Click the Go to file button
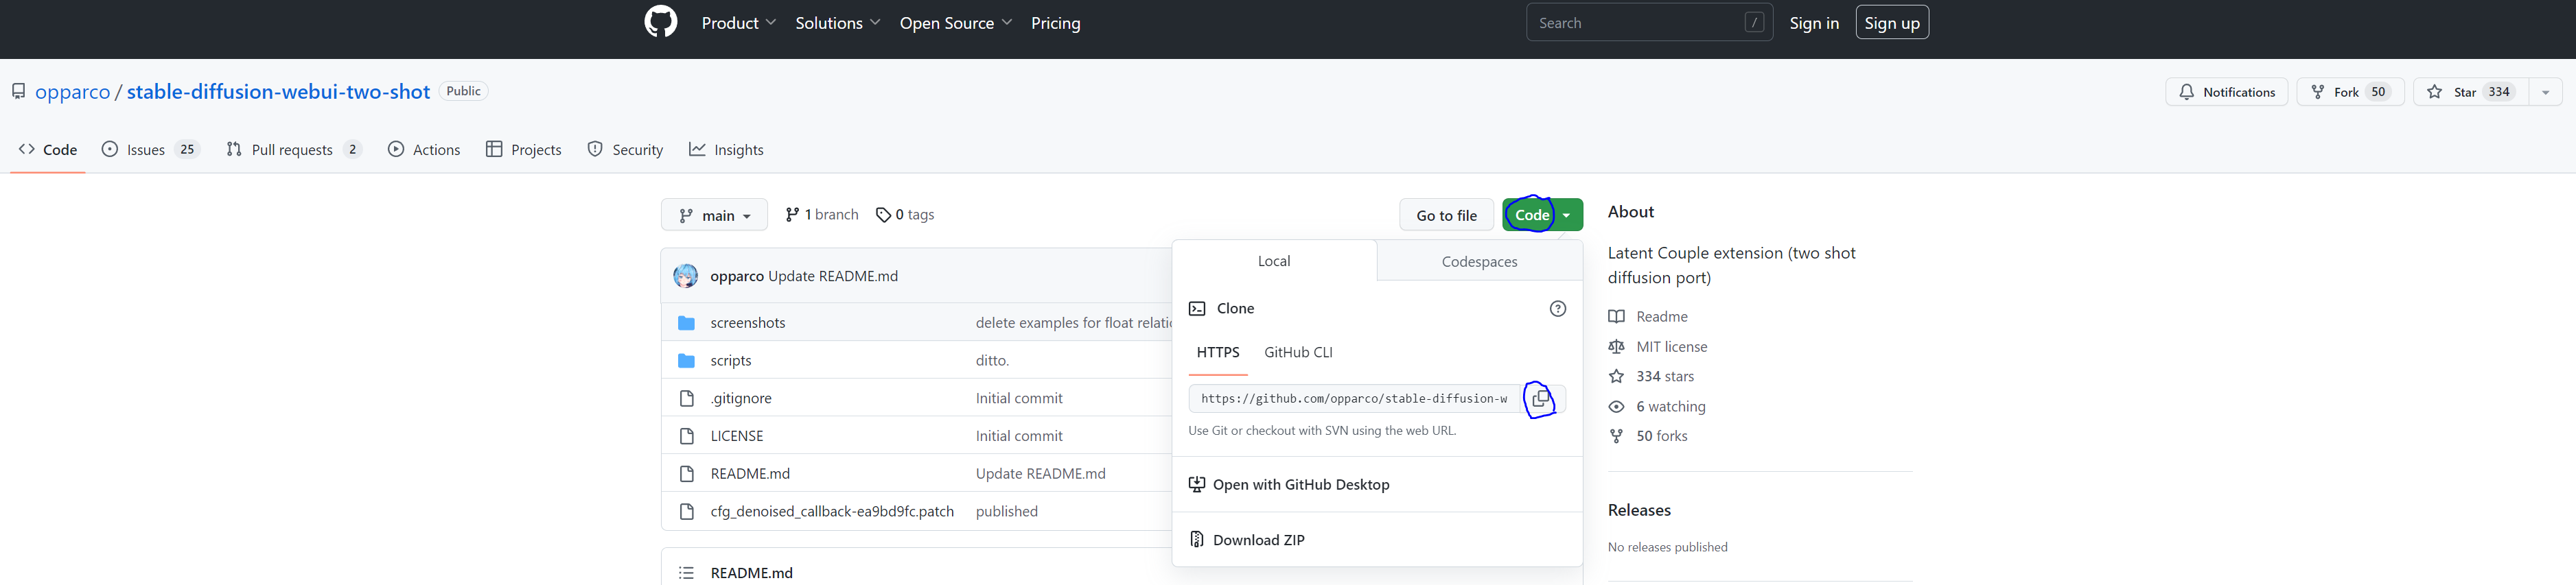Screen dimensions: 2576x585 [1446, 215]
